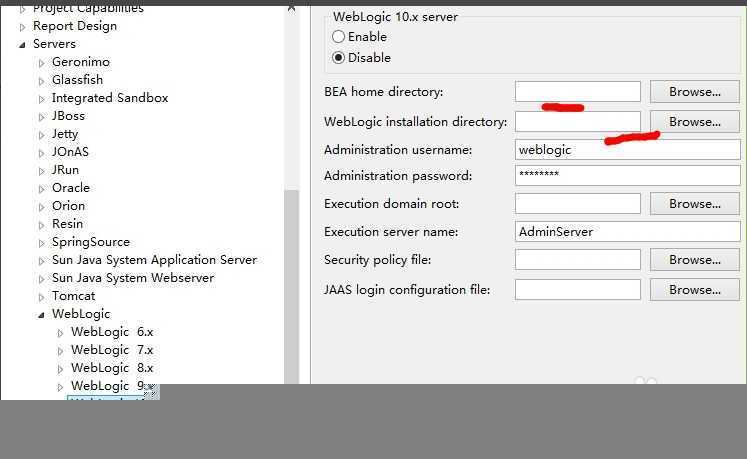This screenshot has width=747, height=459.
Task: Select Integrated Sandbox tree item
Action: (x=110, y=98)
